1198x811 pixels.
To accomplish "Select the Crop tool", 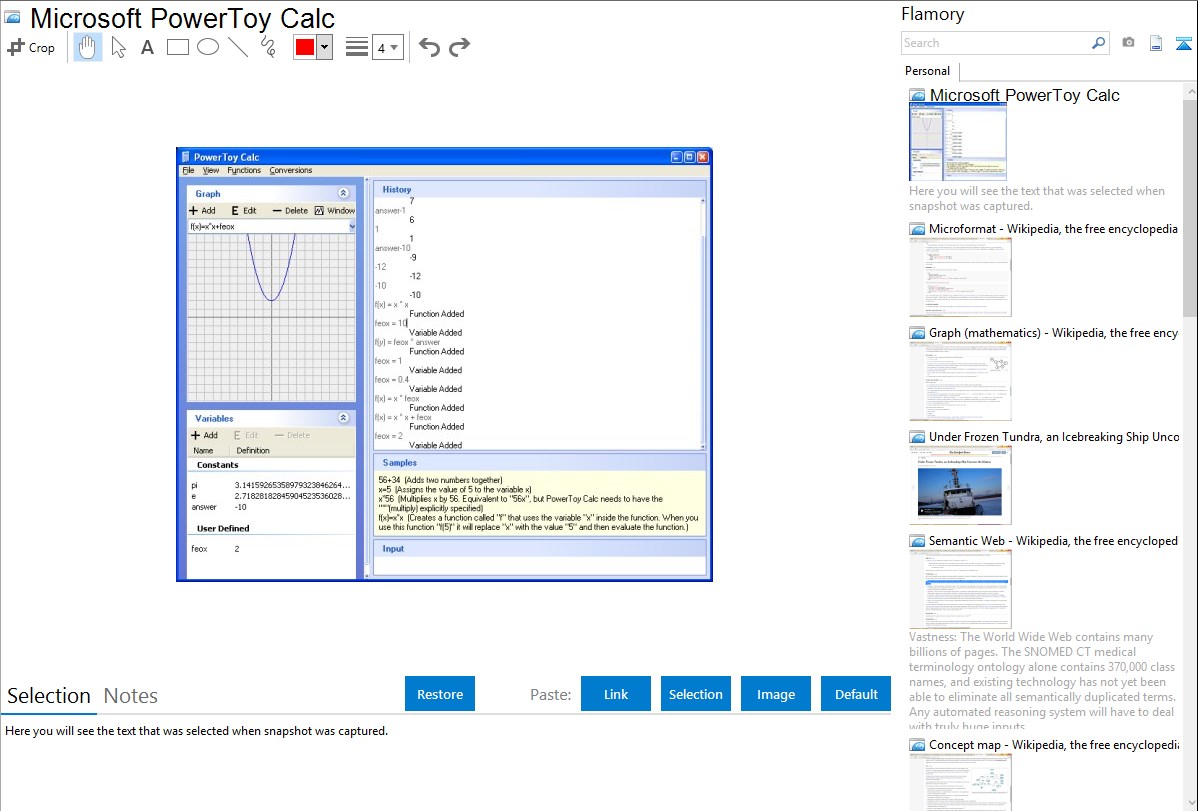I will 31,47.
